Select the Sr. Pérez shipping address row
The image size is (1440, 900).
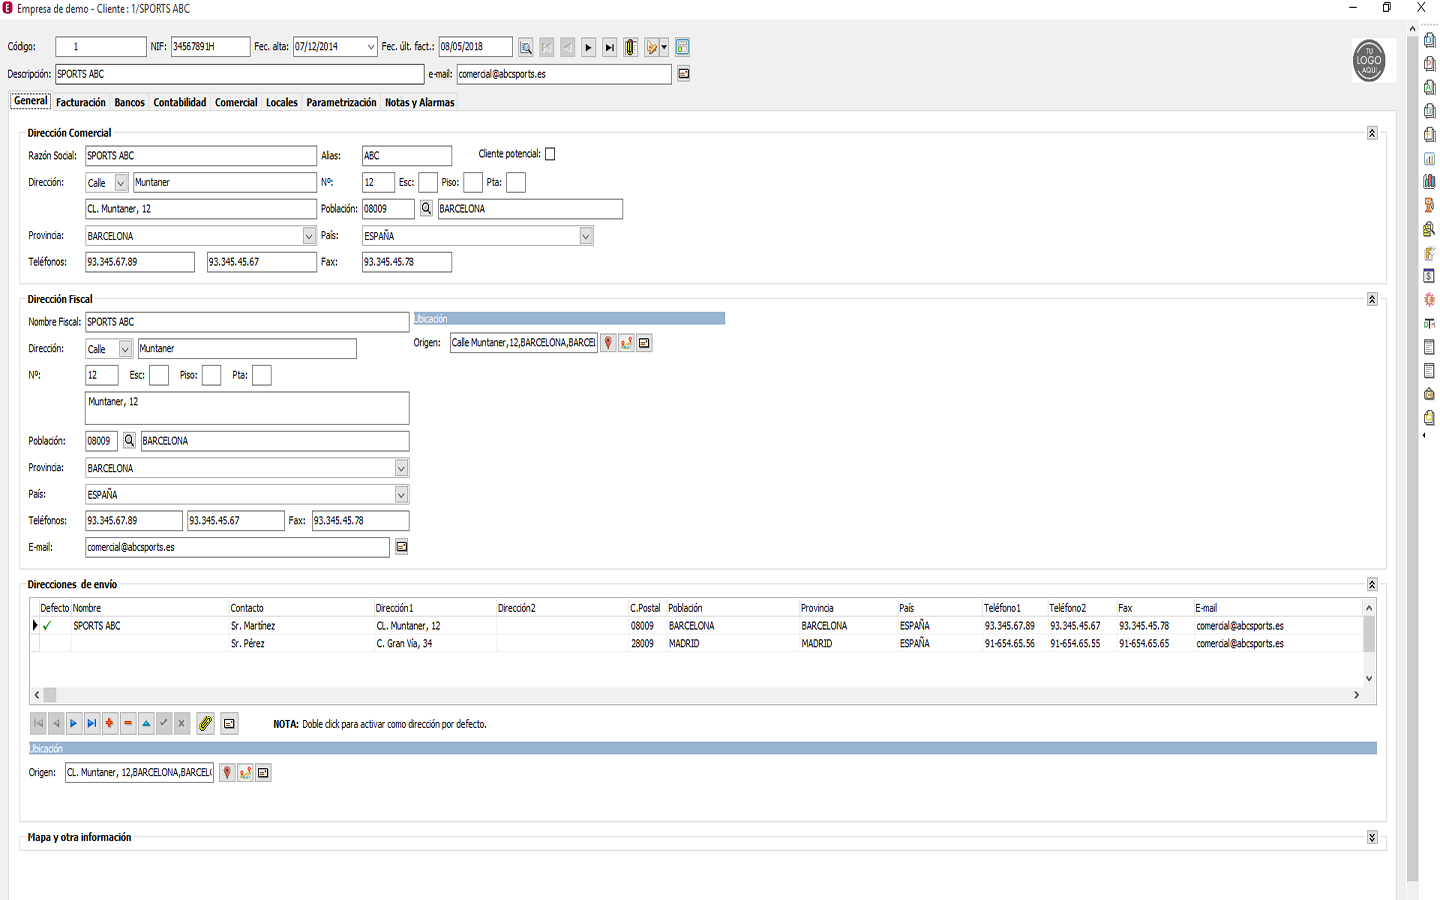[x=248, y=644]
